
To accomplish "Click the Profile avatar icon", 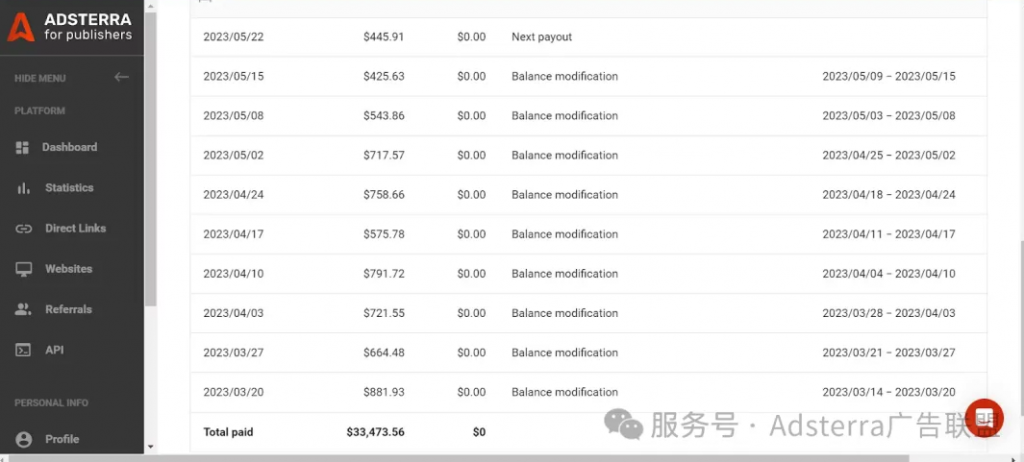I will pyautogui.click(x=24, y=440).
